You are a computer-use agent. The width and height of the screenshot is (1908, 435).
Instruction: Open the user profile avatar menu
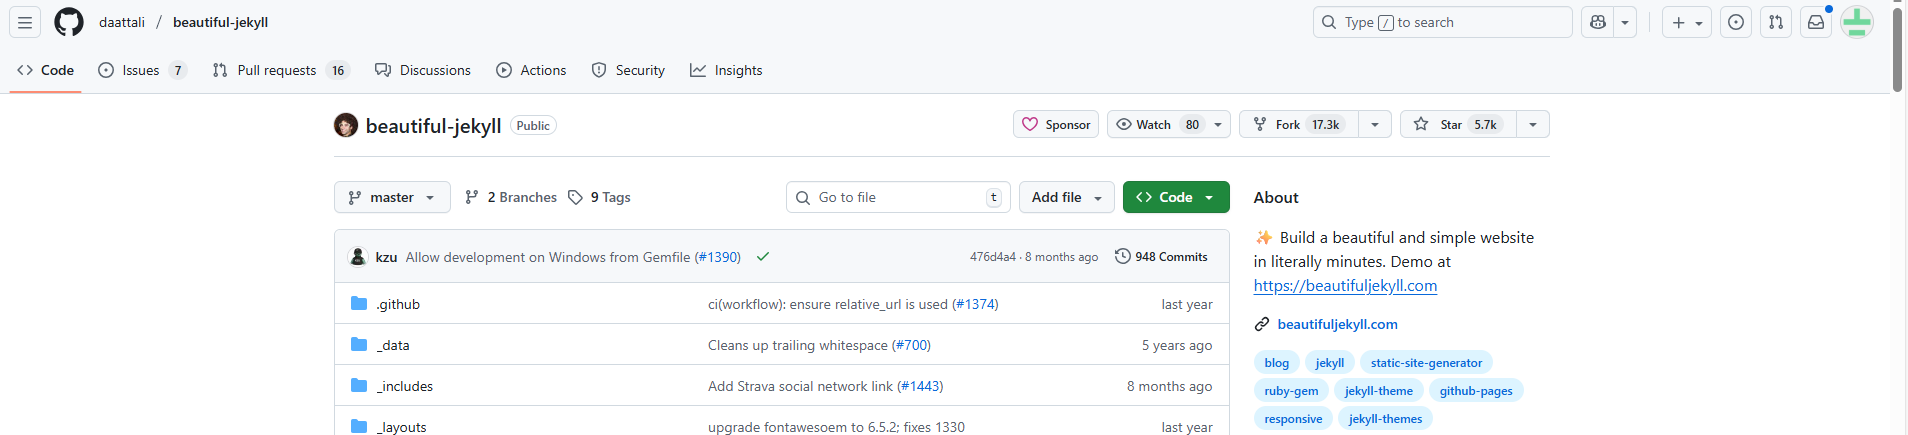coord(1857,22)
